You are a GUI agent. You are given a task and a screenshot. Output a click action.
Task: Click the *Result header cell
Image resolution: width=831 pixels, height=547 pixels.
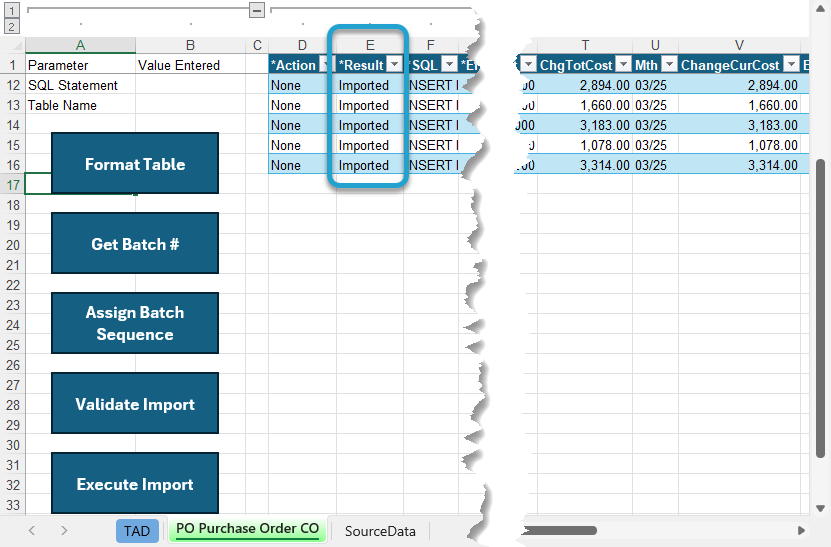coord(370,65)
